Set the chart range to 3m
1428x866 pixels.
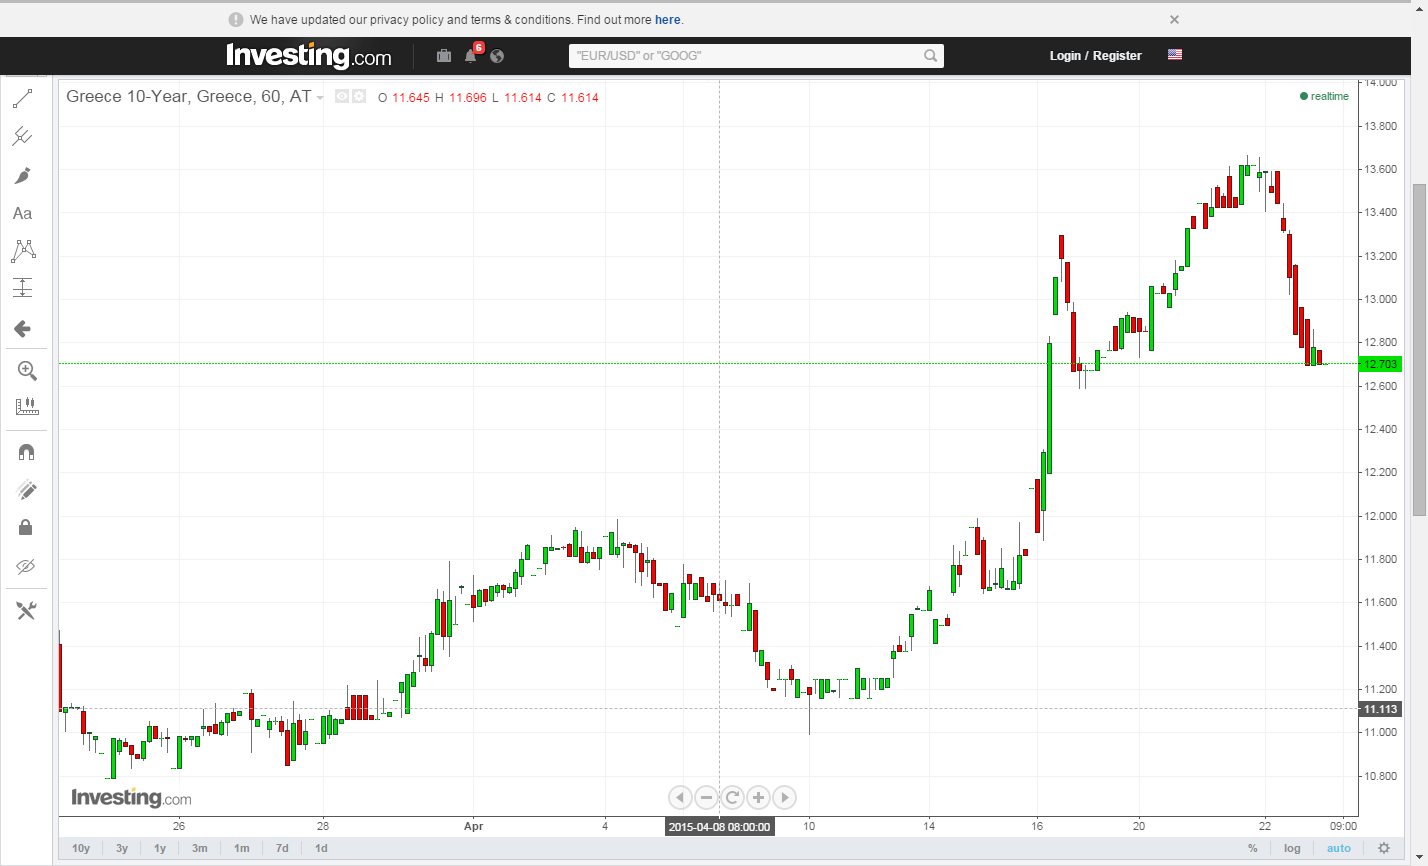pos(200,848)
